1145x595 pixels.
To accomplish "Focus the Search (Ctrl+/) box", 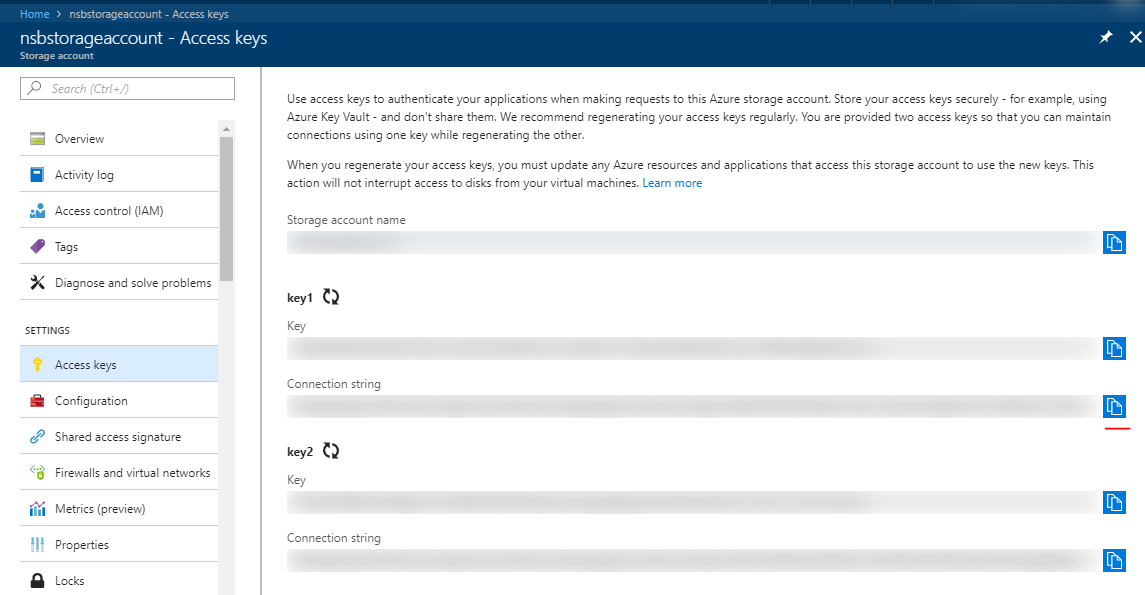I will point(127,88).
